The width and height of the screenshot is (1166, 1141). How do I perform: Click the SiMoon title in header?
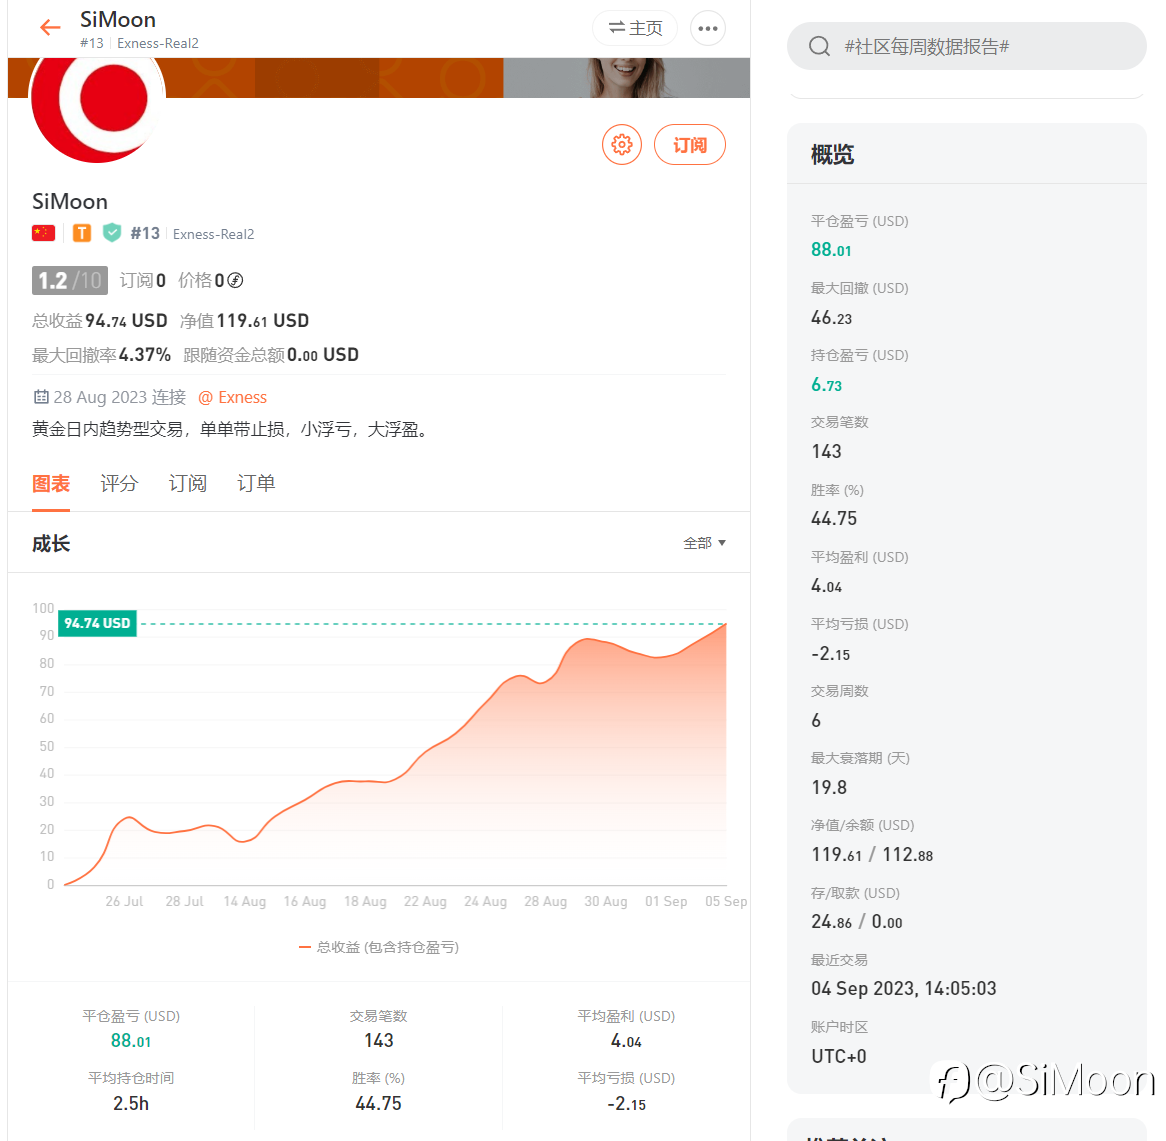click(x=117, y=19)
